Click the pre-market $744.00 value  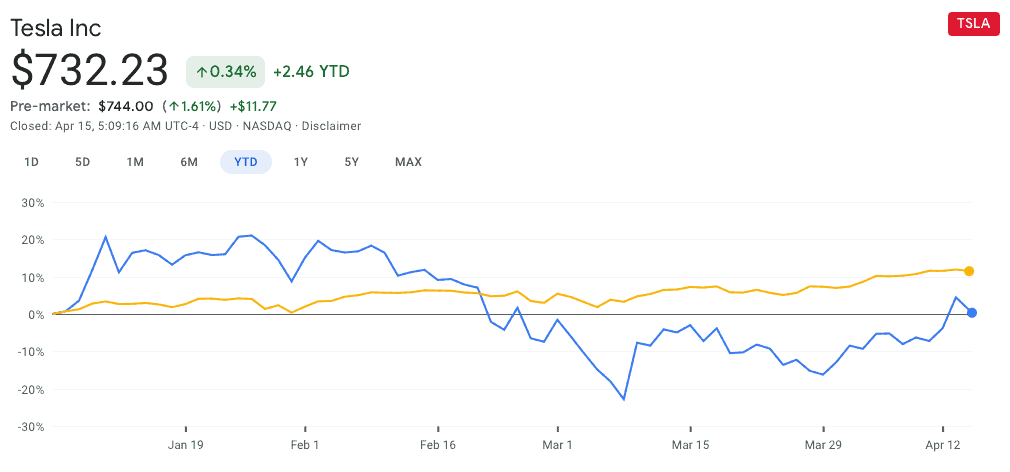[126, 106]
